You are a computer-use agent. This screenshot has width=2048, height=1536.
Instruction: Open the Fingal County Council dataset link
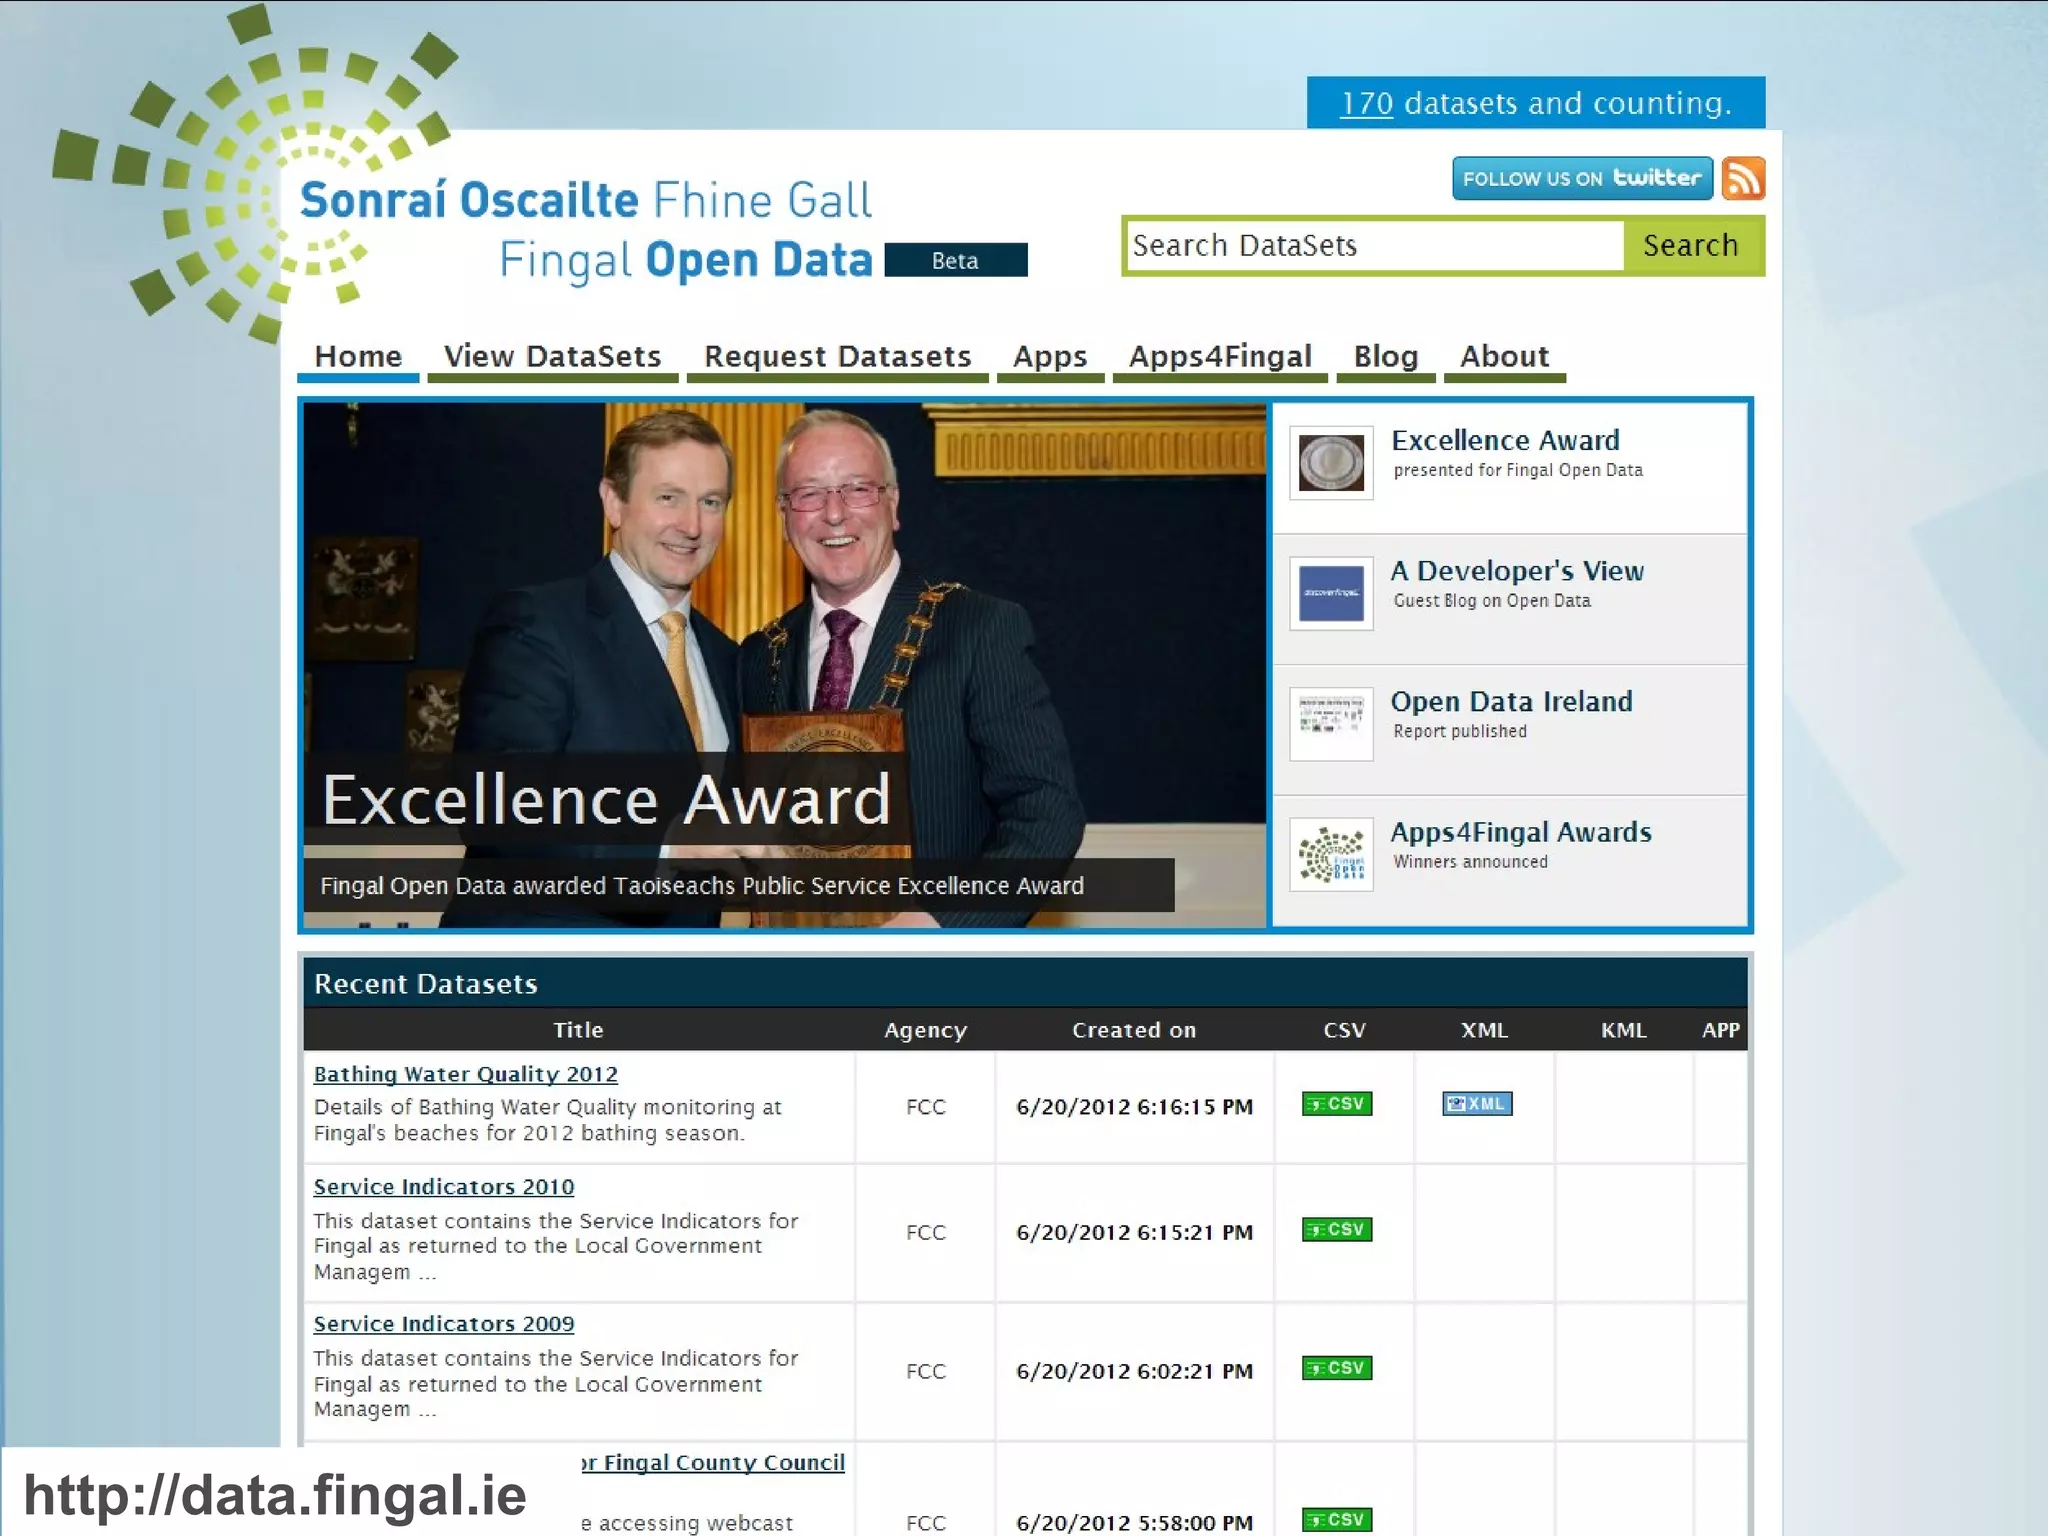coord(713,1463)
